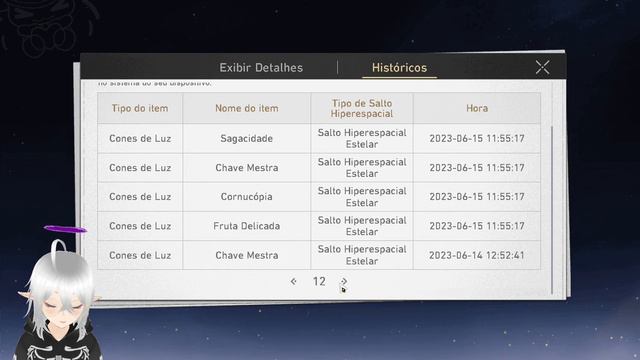Select the Sagacidade item name cell

247,138
